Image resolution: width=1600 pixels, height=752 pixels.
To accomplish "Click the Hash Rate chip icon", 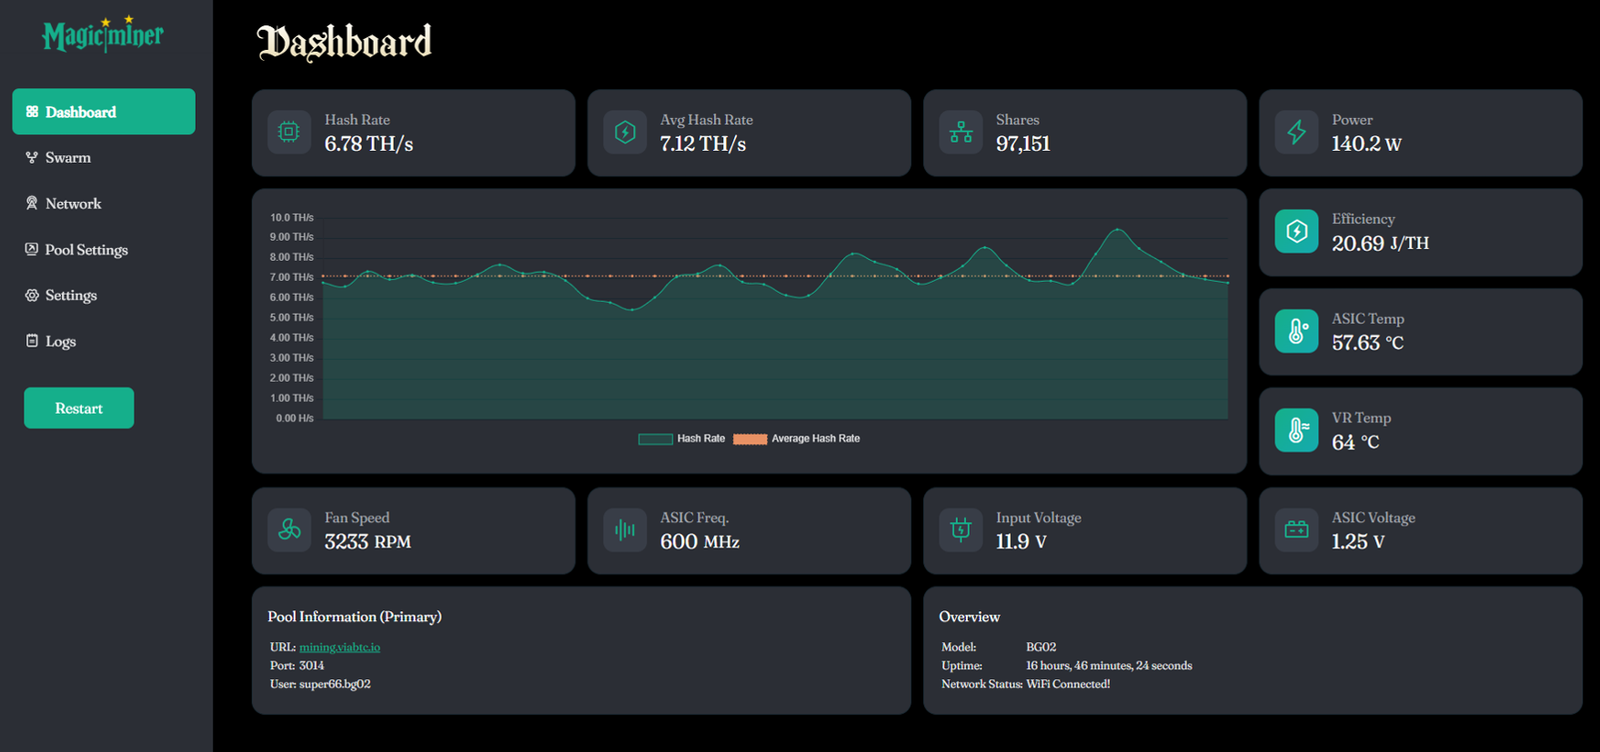I will click(289, 132).
